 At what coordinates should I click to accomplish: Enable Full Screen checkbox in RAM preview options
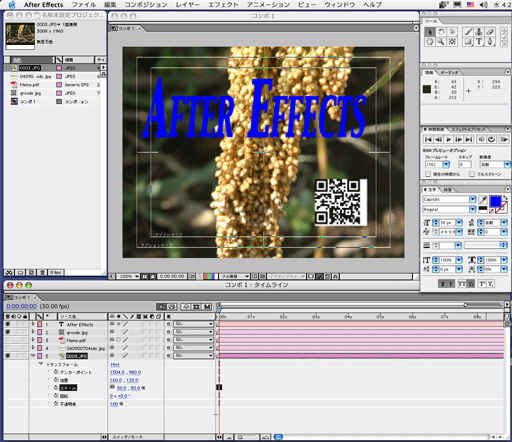click(x=472, y=174)
